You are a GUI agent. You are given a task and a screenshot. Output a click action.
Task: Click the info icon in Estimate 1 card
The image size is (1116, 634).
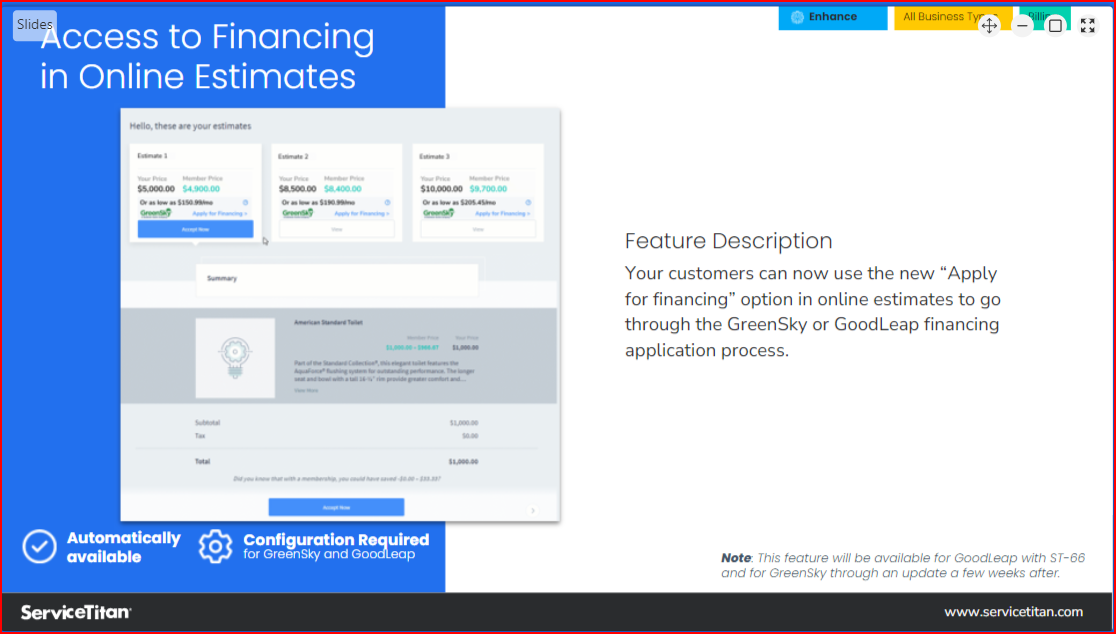[x=246, y=202]
